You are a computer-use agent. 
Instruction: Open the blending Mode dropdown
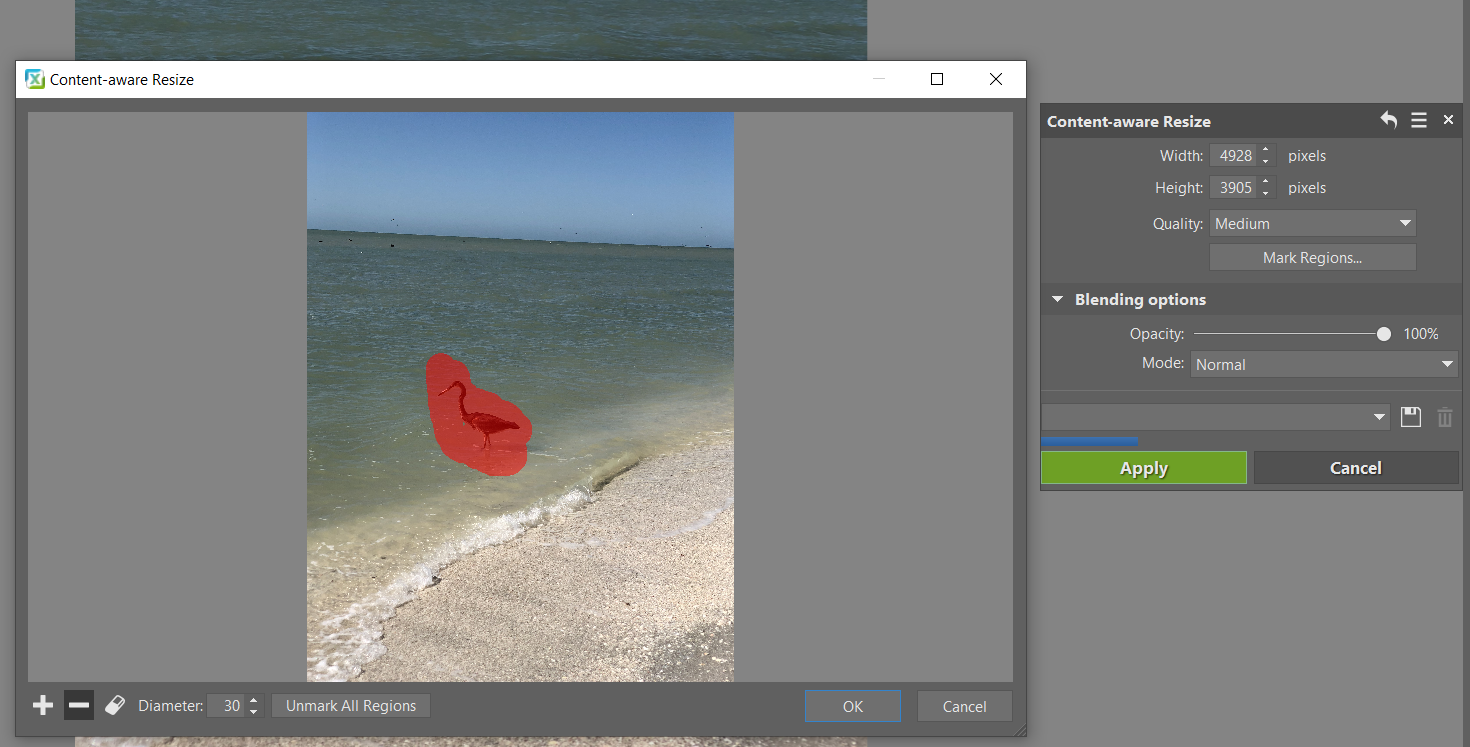point(1324,364)
